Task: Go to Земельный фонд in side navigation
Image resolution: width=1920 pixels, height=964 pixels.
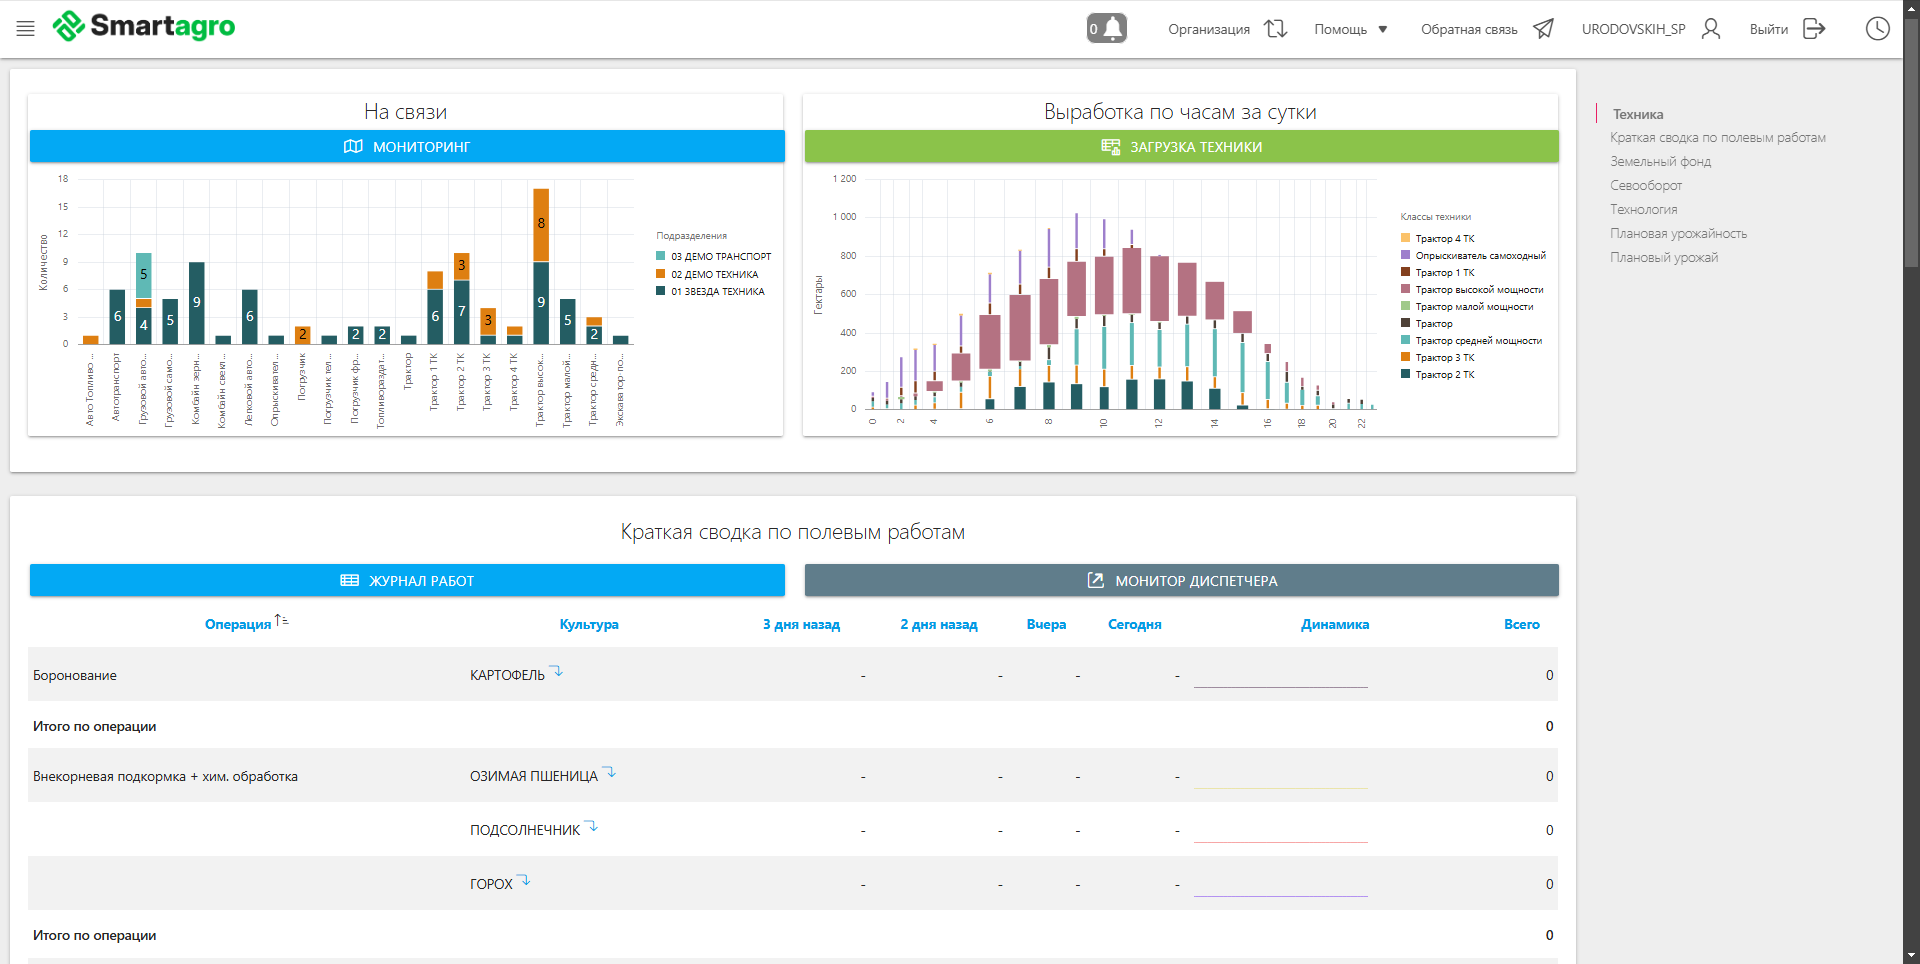Action: (x=1660, y=162)
